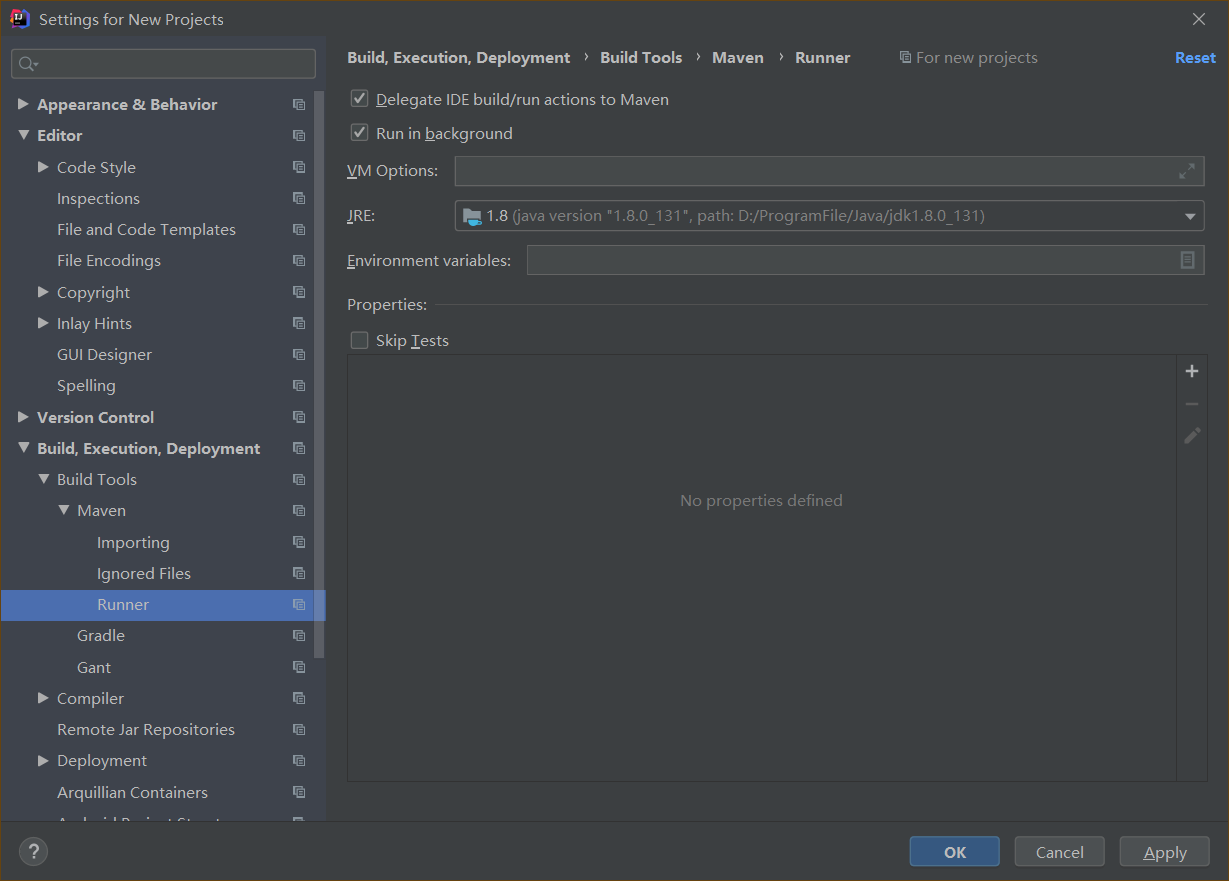
Task: Click project-level icon beside Spelling
Action: 298,385
